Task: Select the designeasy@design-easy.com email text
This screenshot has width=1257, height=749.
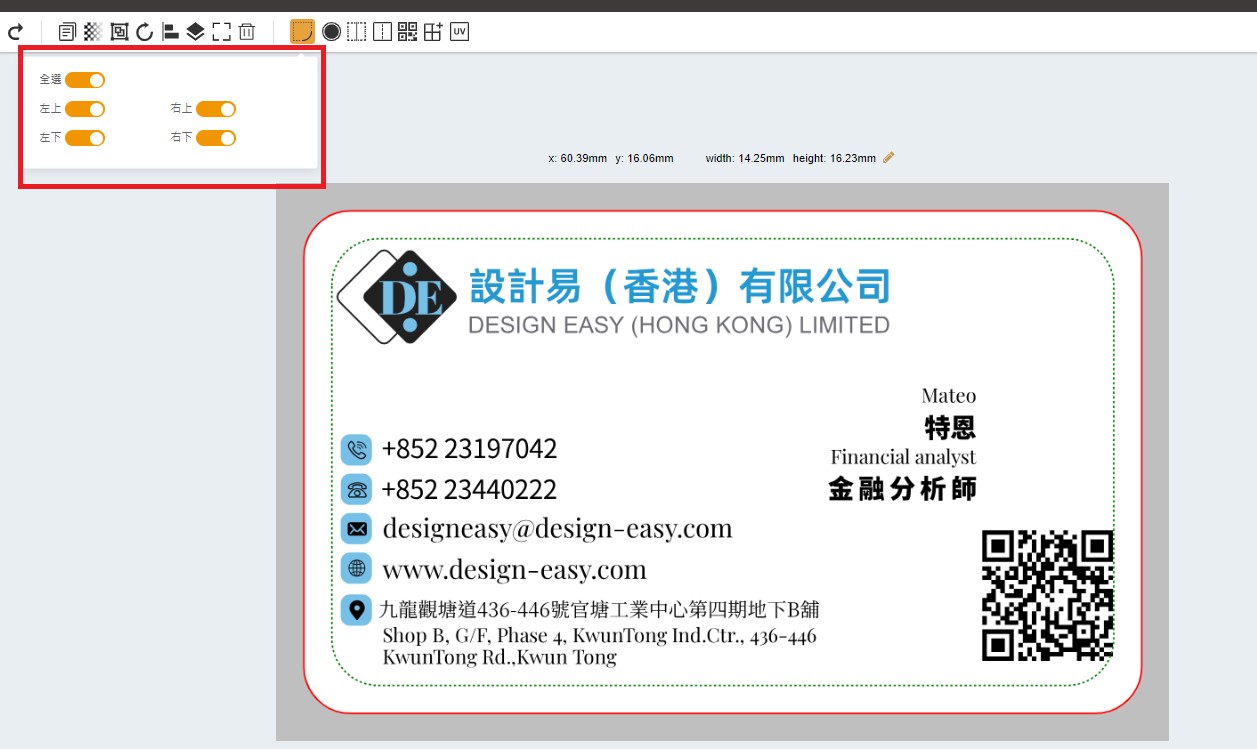Action: point(557,528)
